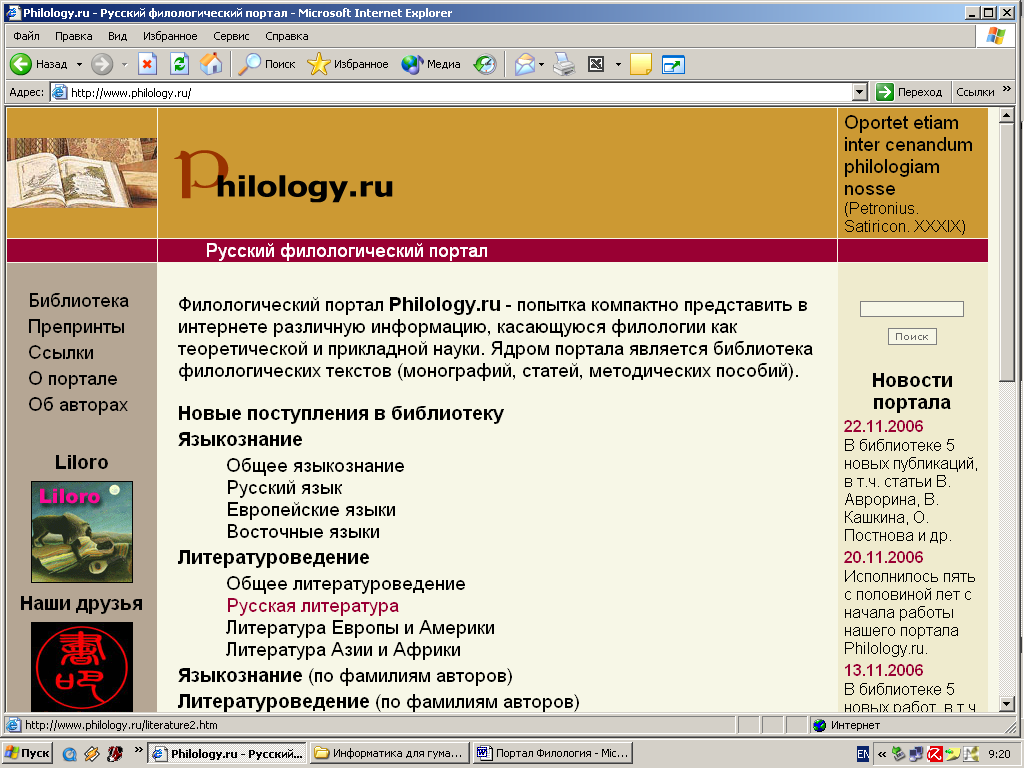
Task: Click the page scrollbar up arrow
Action: tap(1006, 116)
